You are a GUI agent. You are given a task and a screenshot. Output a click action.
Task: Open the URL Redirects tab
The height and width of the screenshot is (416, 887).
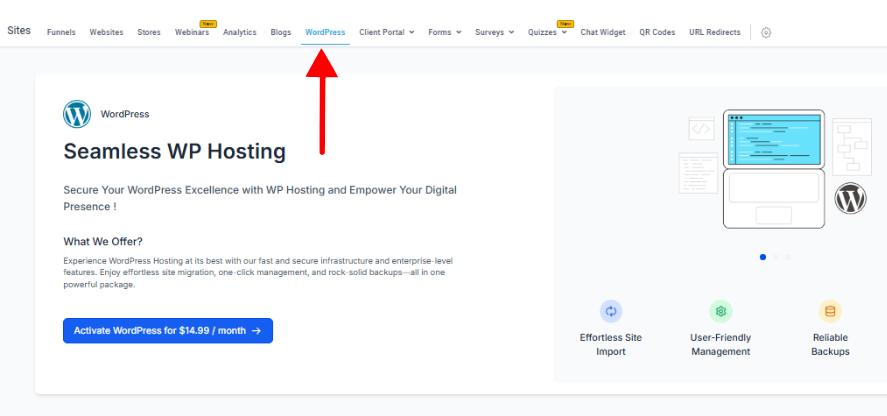coord(714,32)
